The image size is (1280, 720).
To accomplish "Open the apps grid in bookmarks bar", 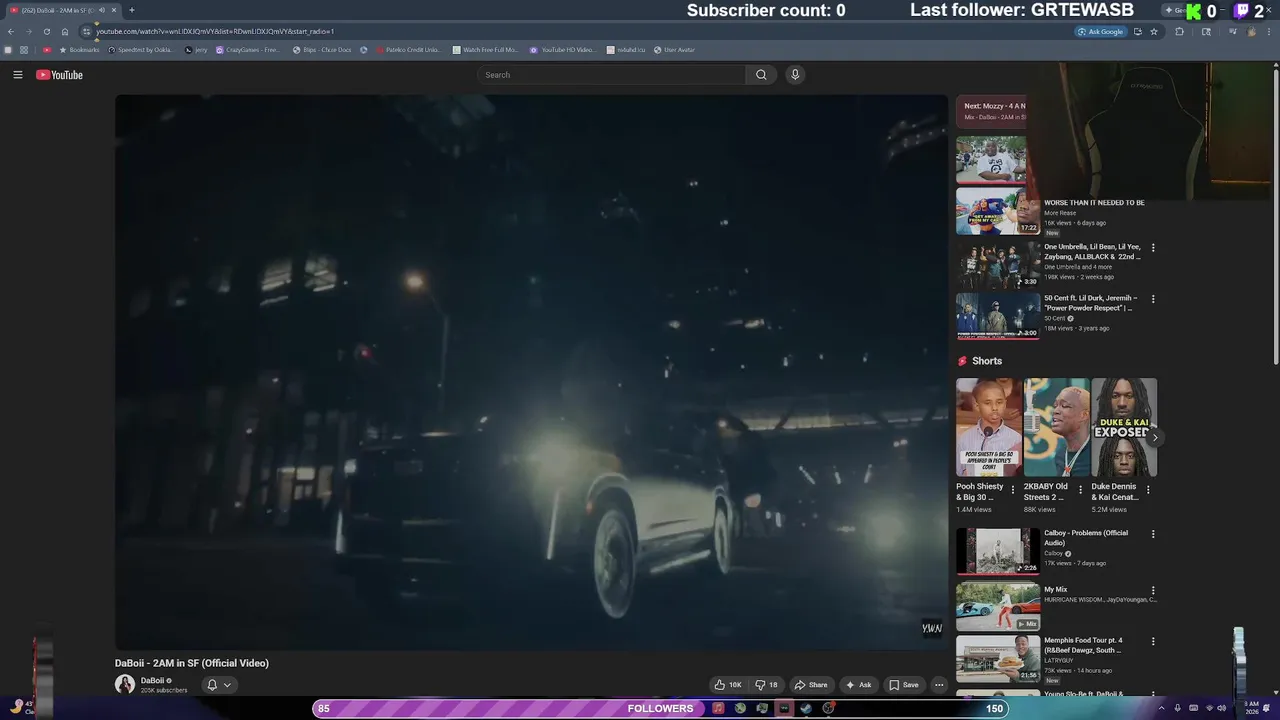I will click(24, 50).
